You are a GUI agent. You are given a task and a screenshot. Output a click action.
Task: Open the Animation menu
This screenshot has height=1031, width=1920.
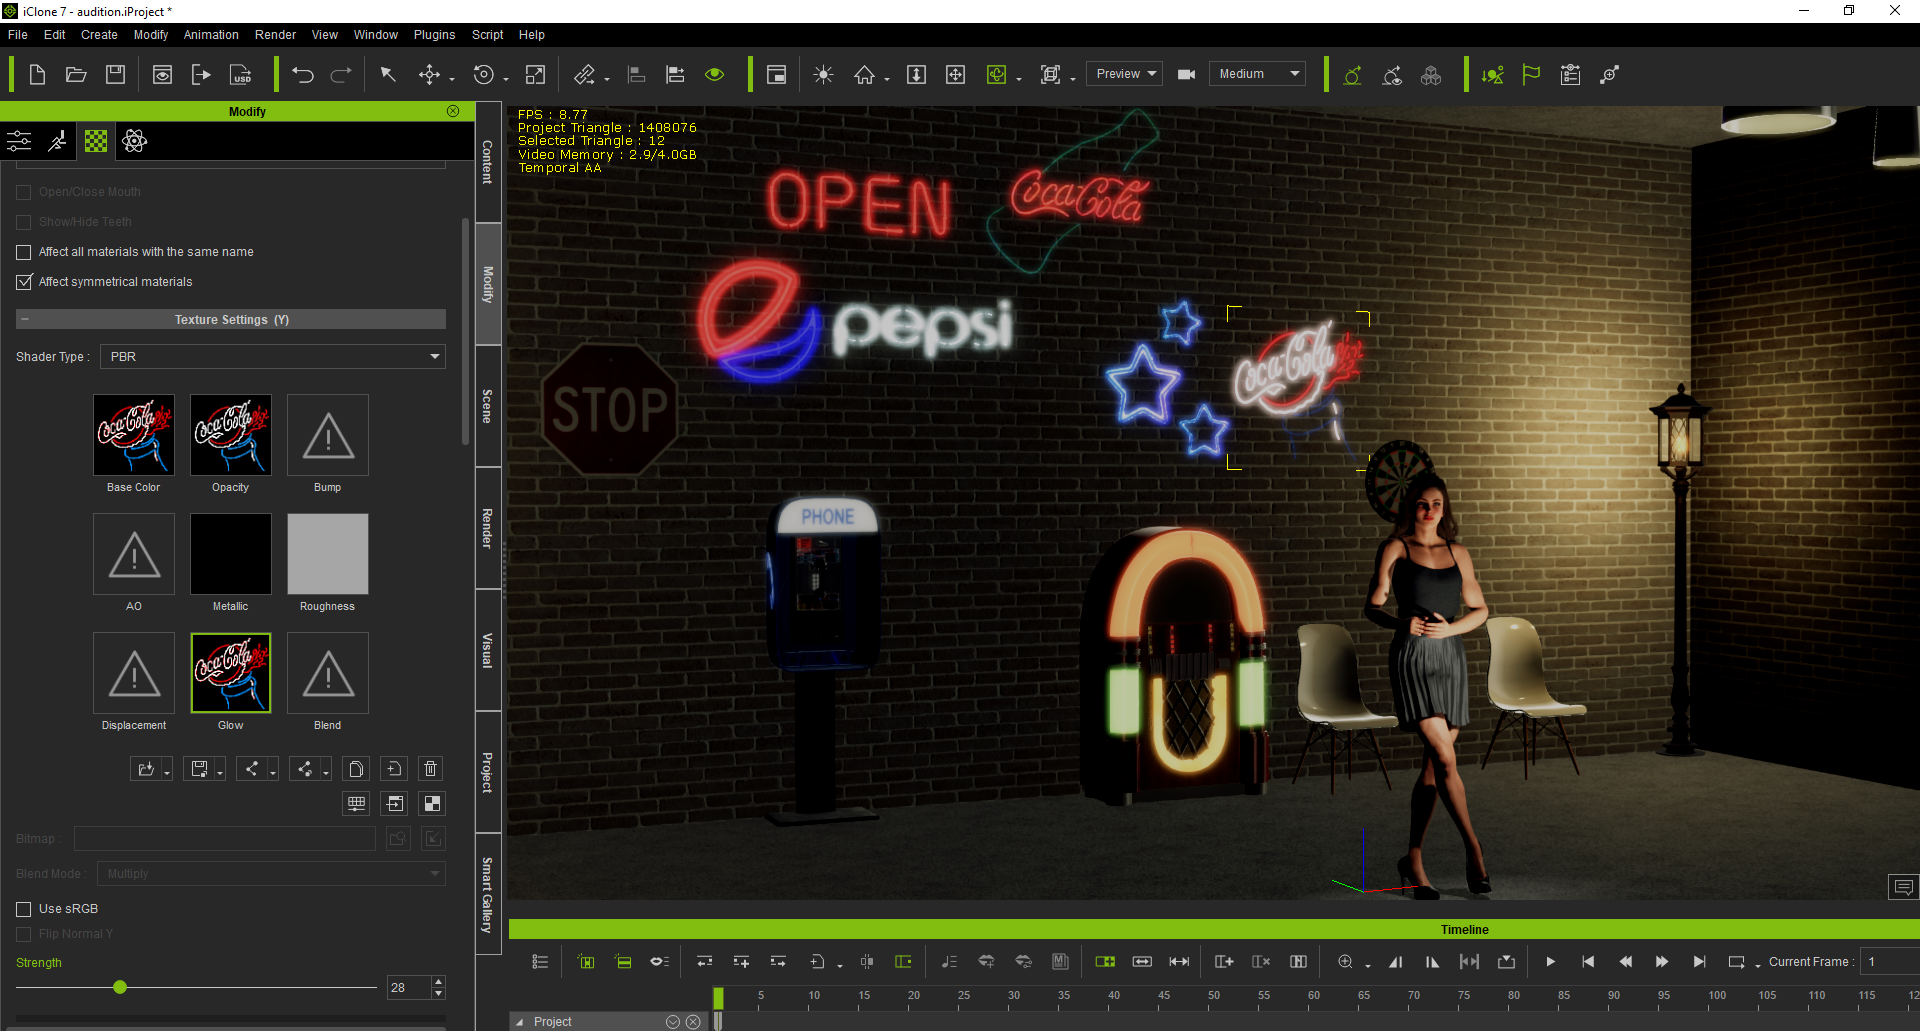pos(211,35)
